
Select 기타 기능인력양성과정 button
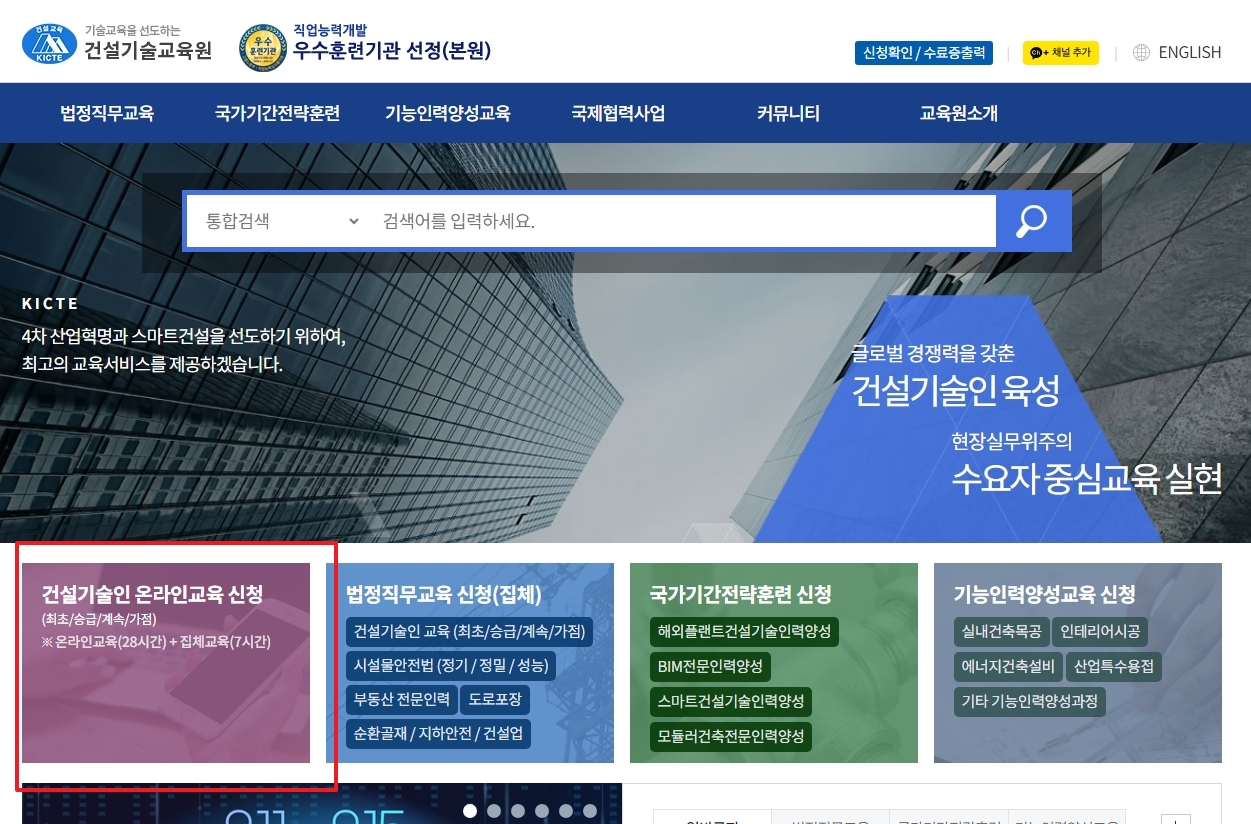click(1029, 701)
